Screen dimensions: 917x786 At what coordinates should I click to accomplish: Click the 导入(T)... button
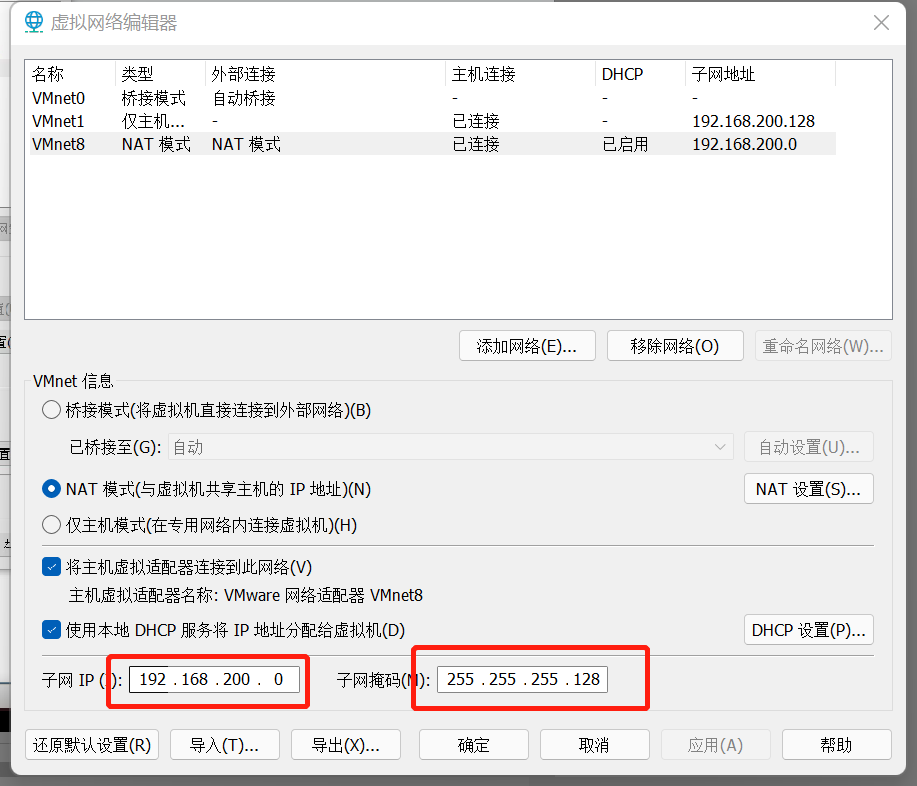tap(225, 745)
